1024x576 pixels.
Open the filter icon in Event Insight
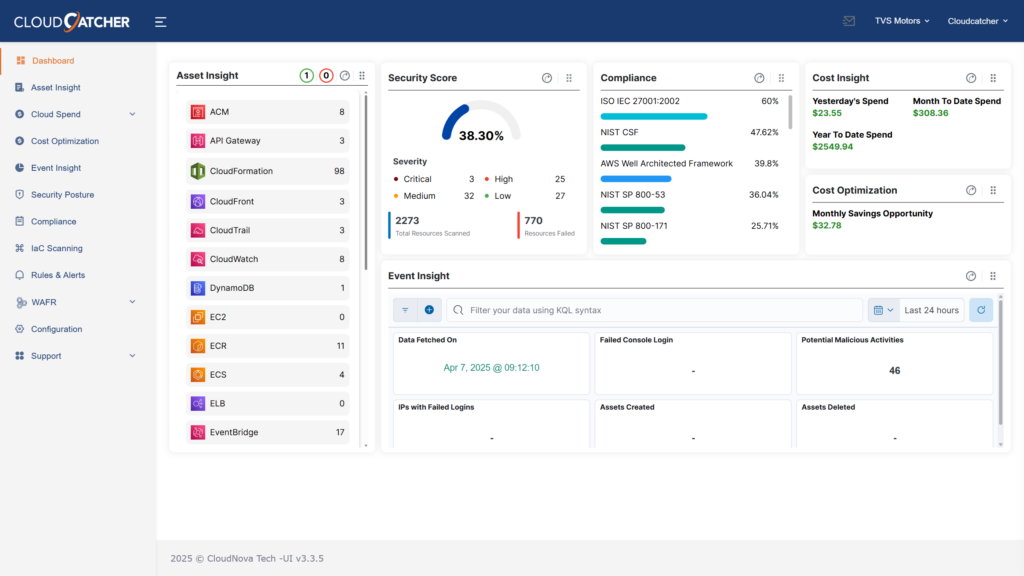click(404, 310)
